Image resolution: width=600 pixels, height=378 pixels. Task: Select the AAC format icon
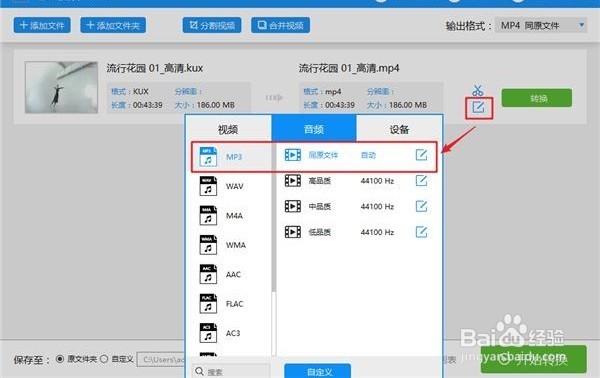click(x=208, y=274)
